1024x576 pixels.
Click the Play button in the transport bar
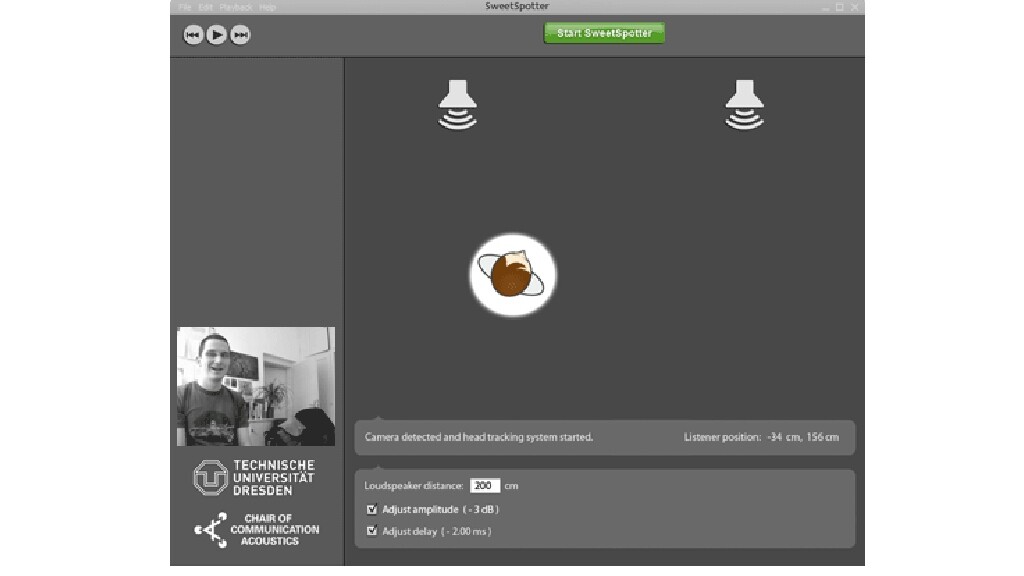214,34
